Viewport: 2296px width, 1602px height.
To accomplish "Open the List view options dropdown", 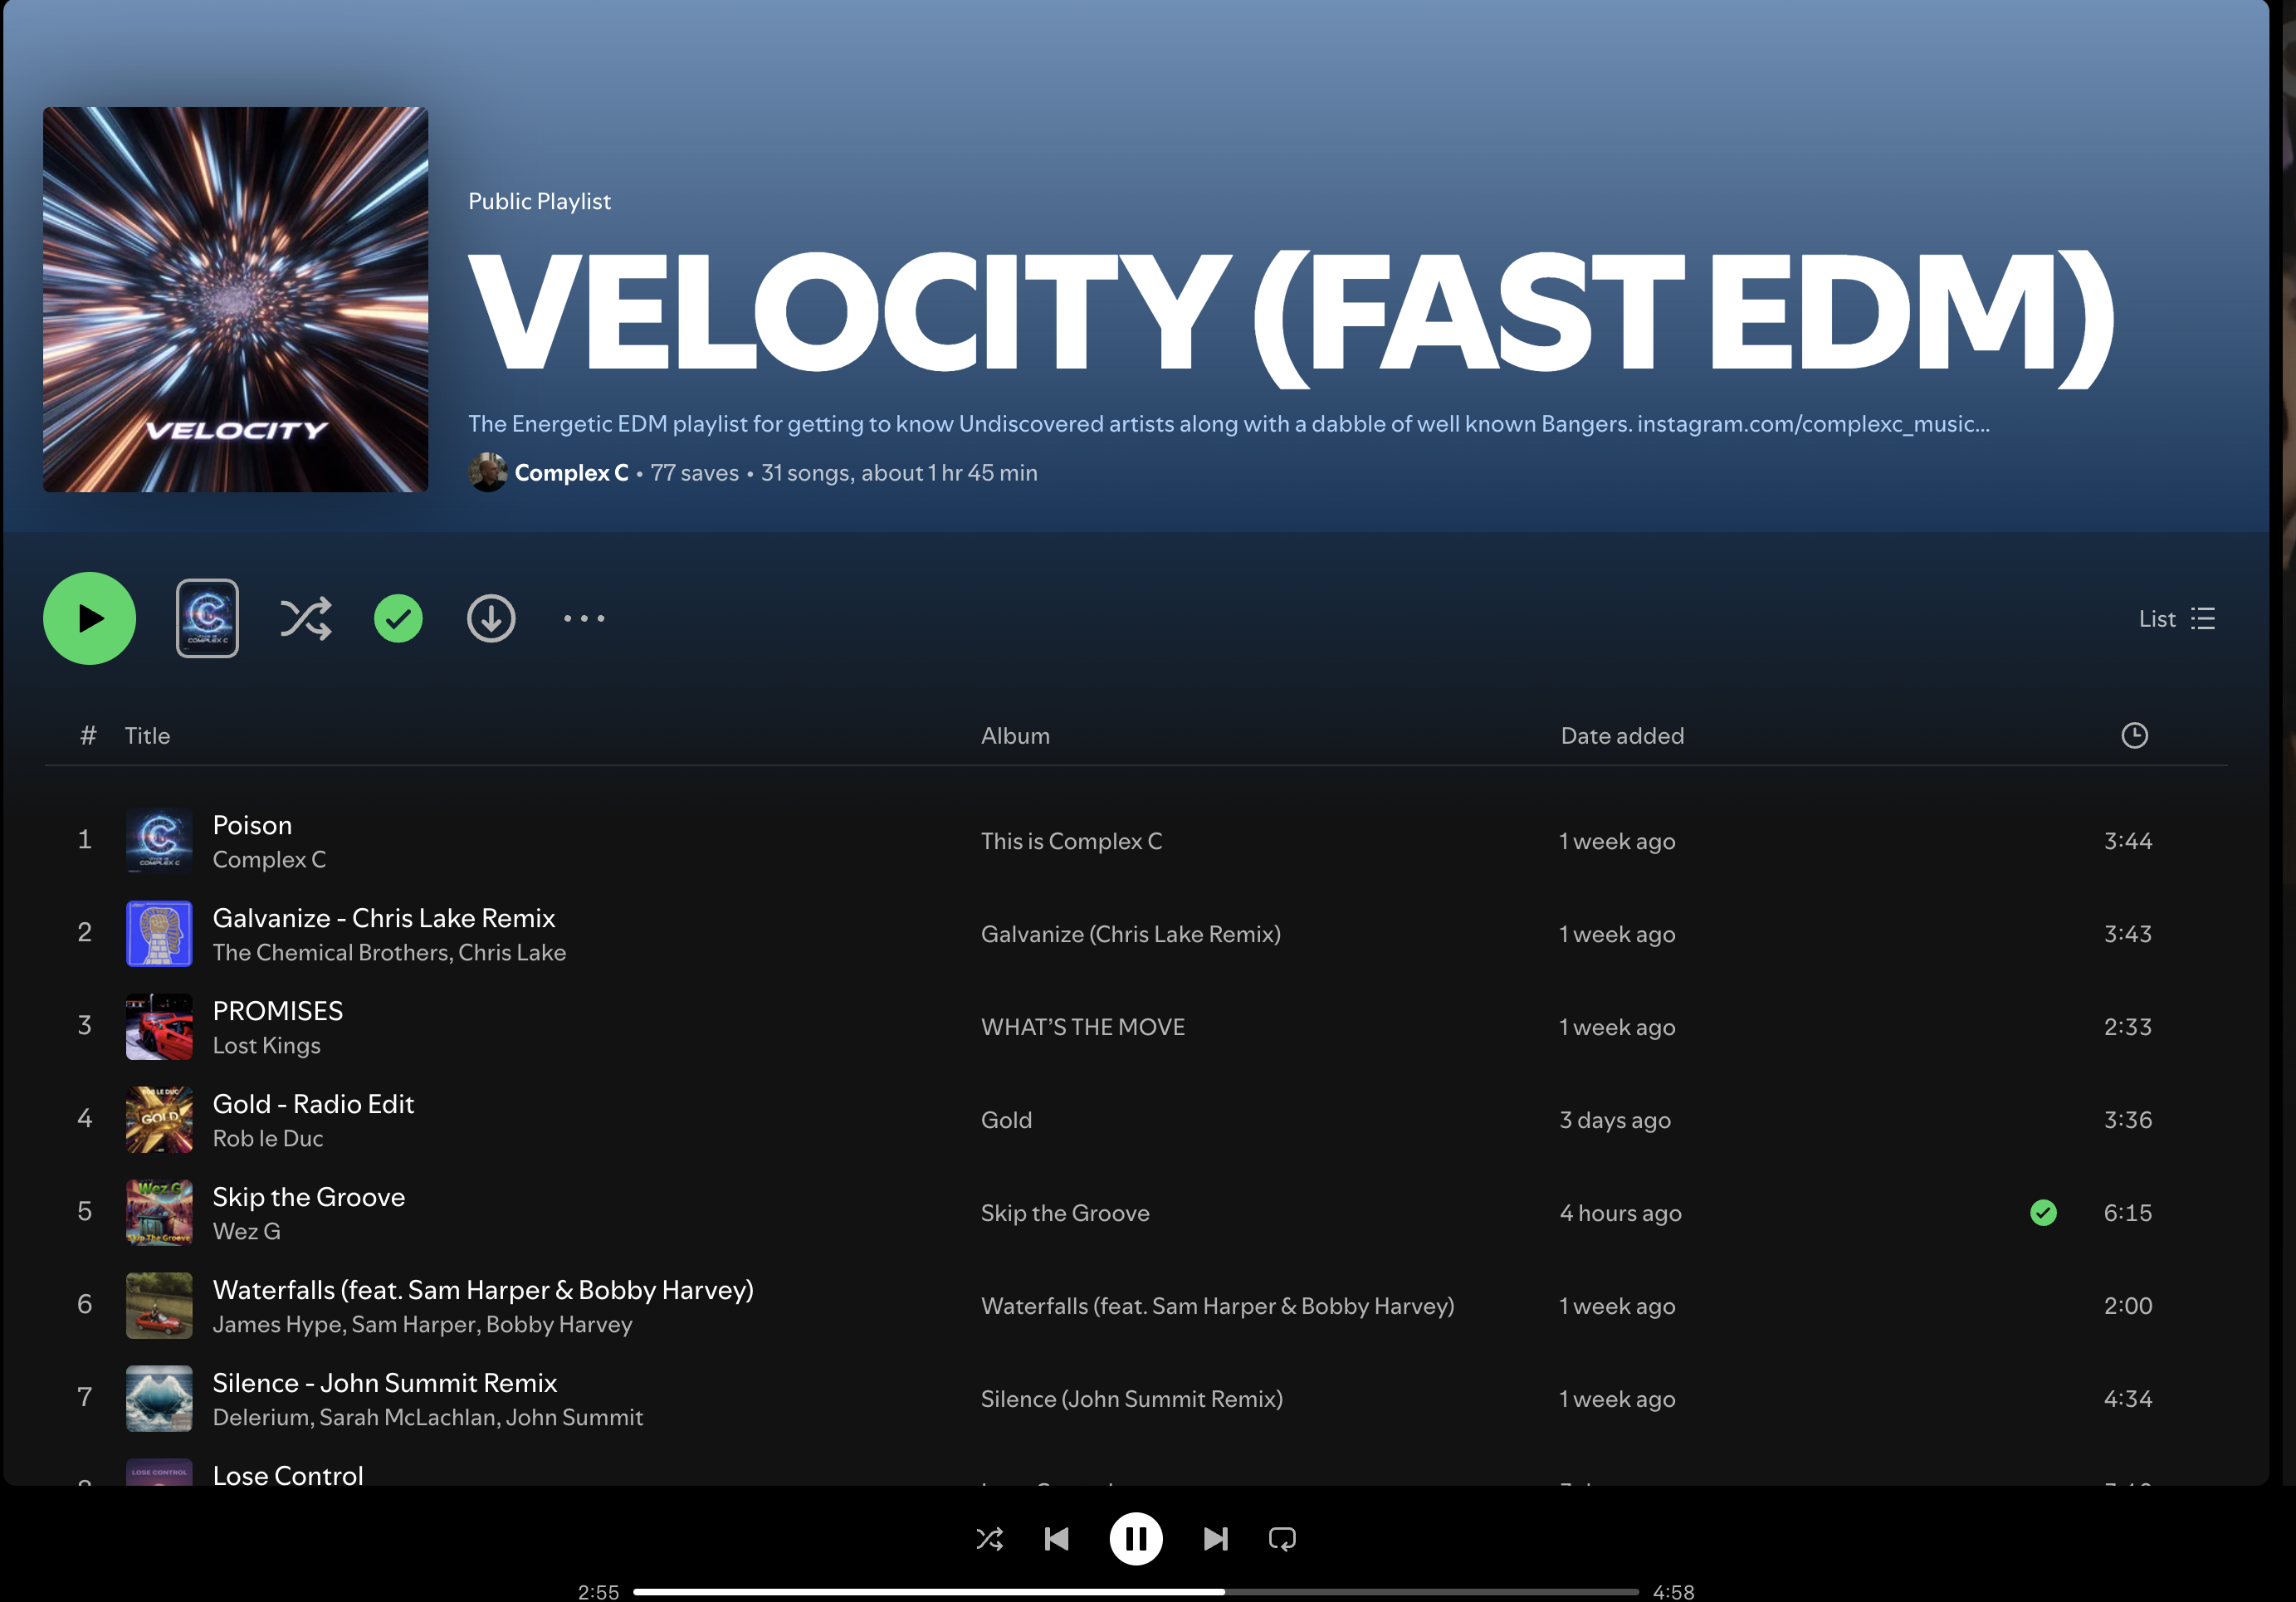I will (x=2177, y=619).
